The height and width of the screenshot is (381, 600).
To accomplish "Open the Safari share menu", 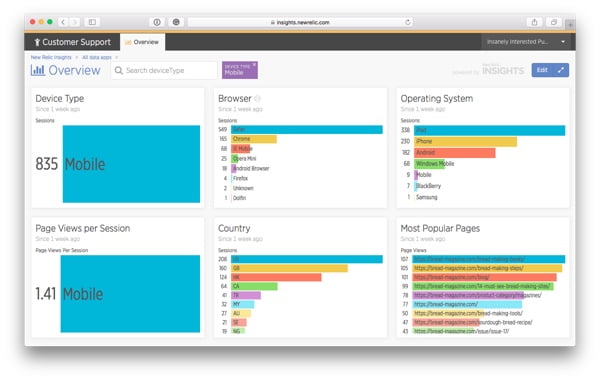I will (x=535, y=22).
